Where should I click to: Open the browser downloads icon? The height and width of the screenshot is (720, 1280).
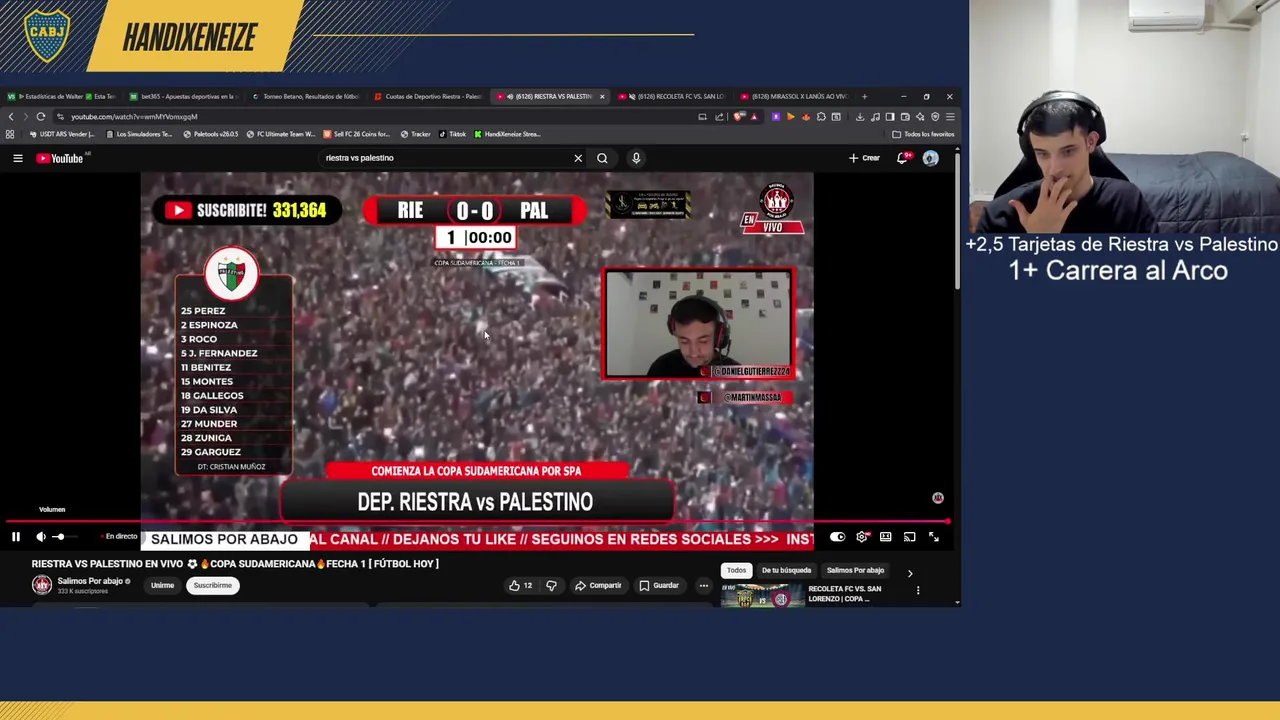tap(859, 116)
